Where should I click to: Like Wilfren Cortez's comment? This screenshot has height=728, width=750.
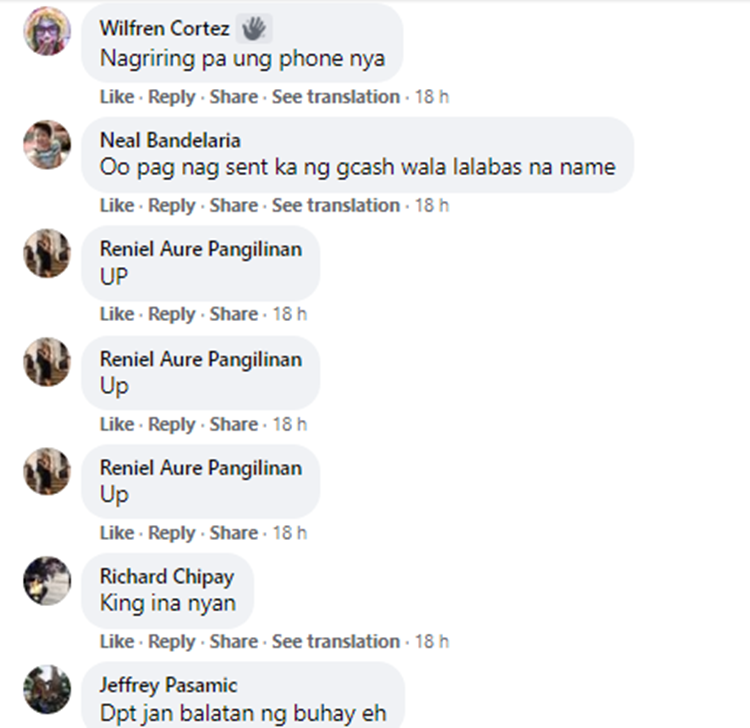tap(117, 97)
